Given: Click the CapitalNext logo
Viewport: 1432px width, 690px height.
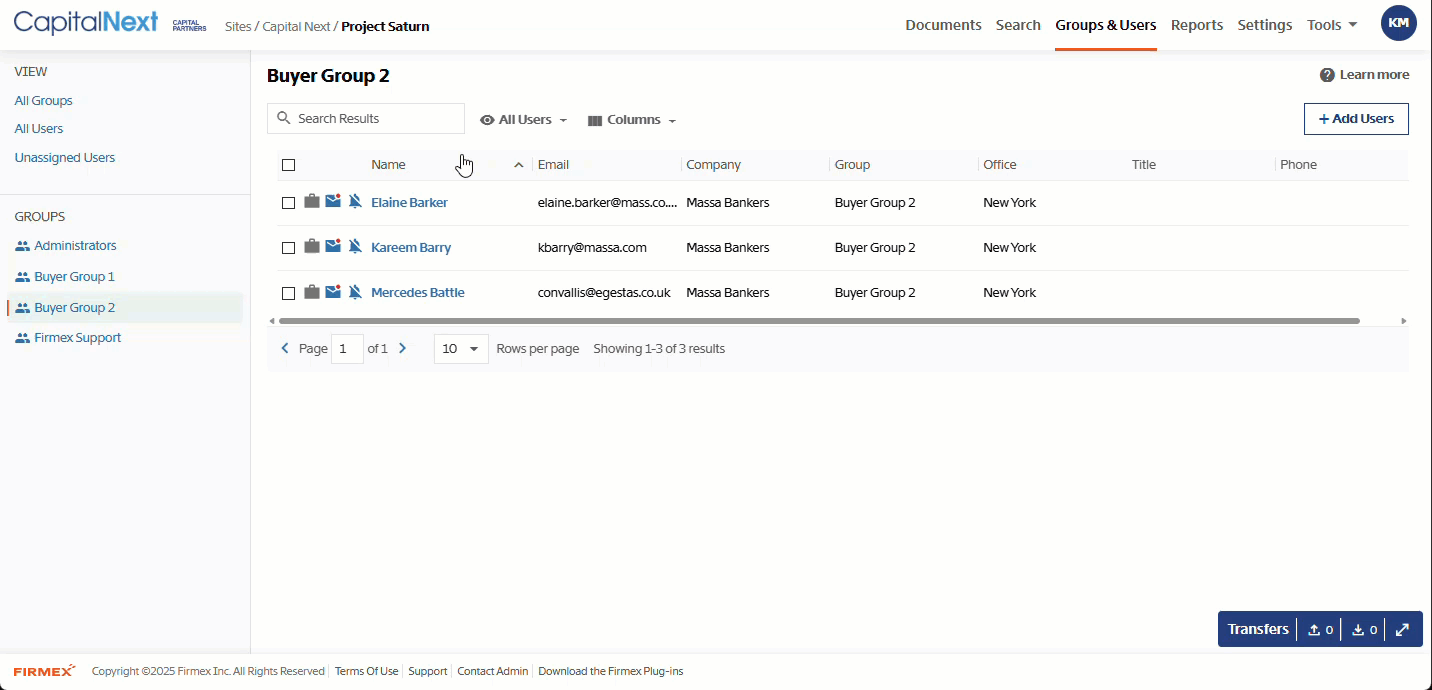Looking at the screenshot, I should point(86,23).
